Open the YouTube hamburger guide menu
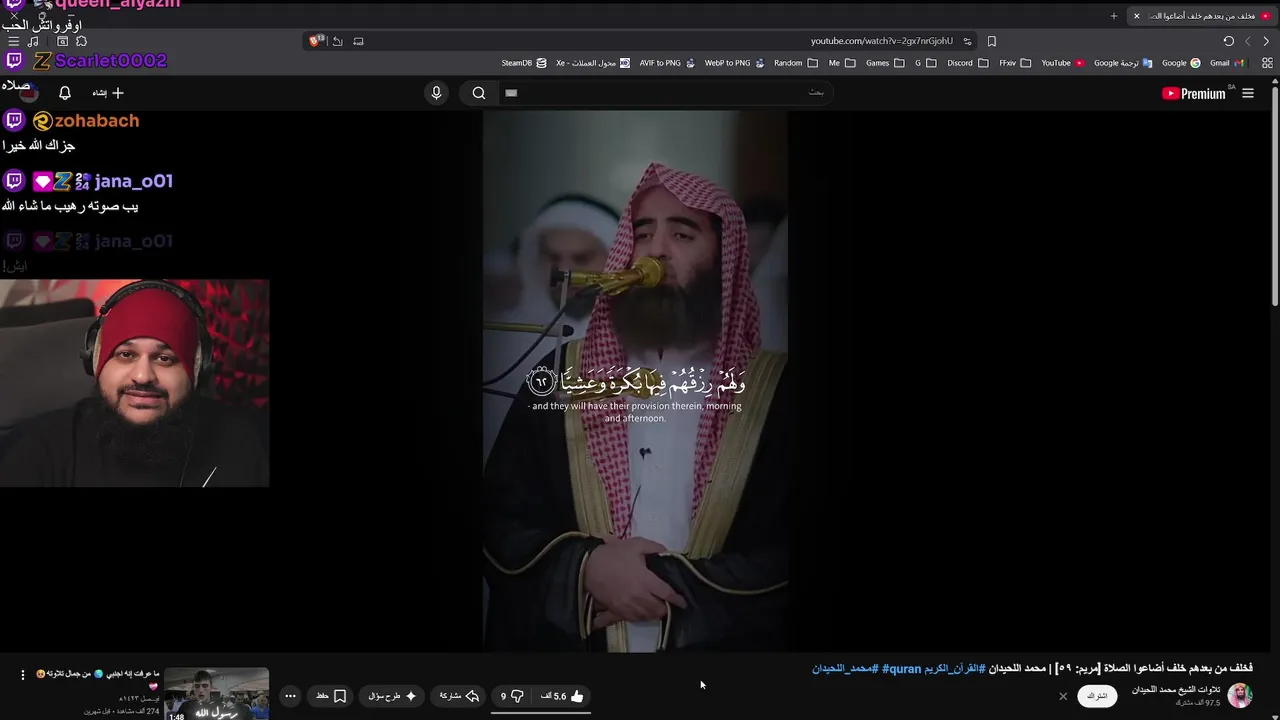This screenshot has height=720, width=1280. [1248, 93]
